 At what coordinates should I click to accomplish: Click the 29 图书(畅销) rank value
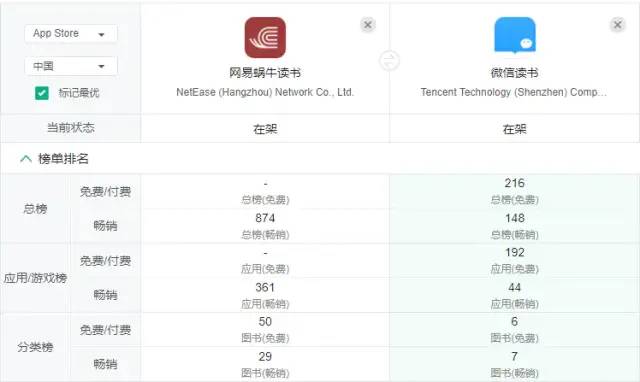tap(265, 357)
